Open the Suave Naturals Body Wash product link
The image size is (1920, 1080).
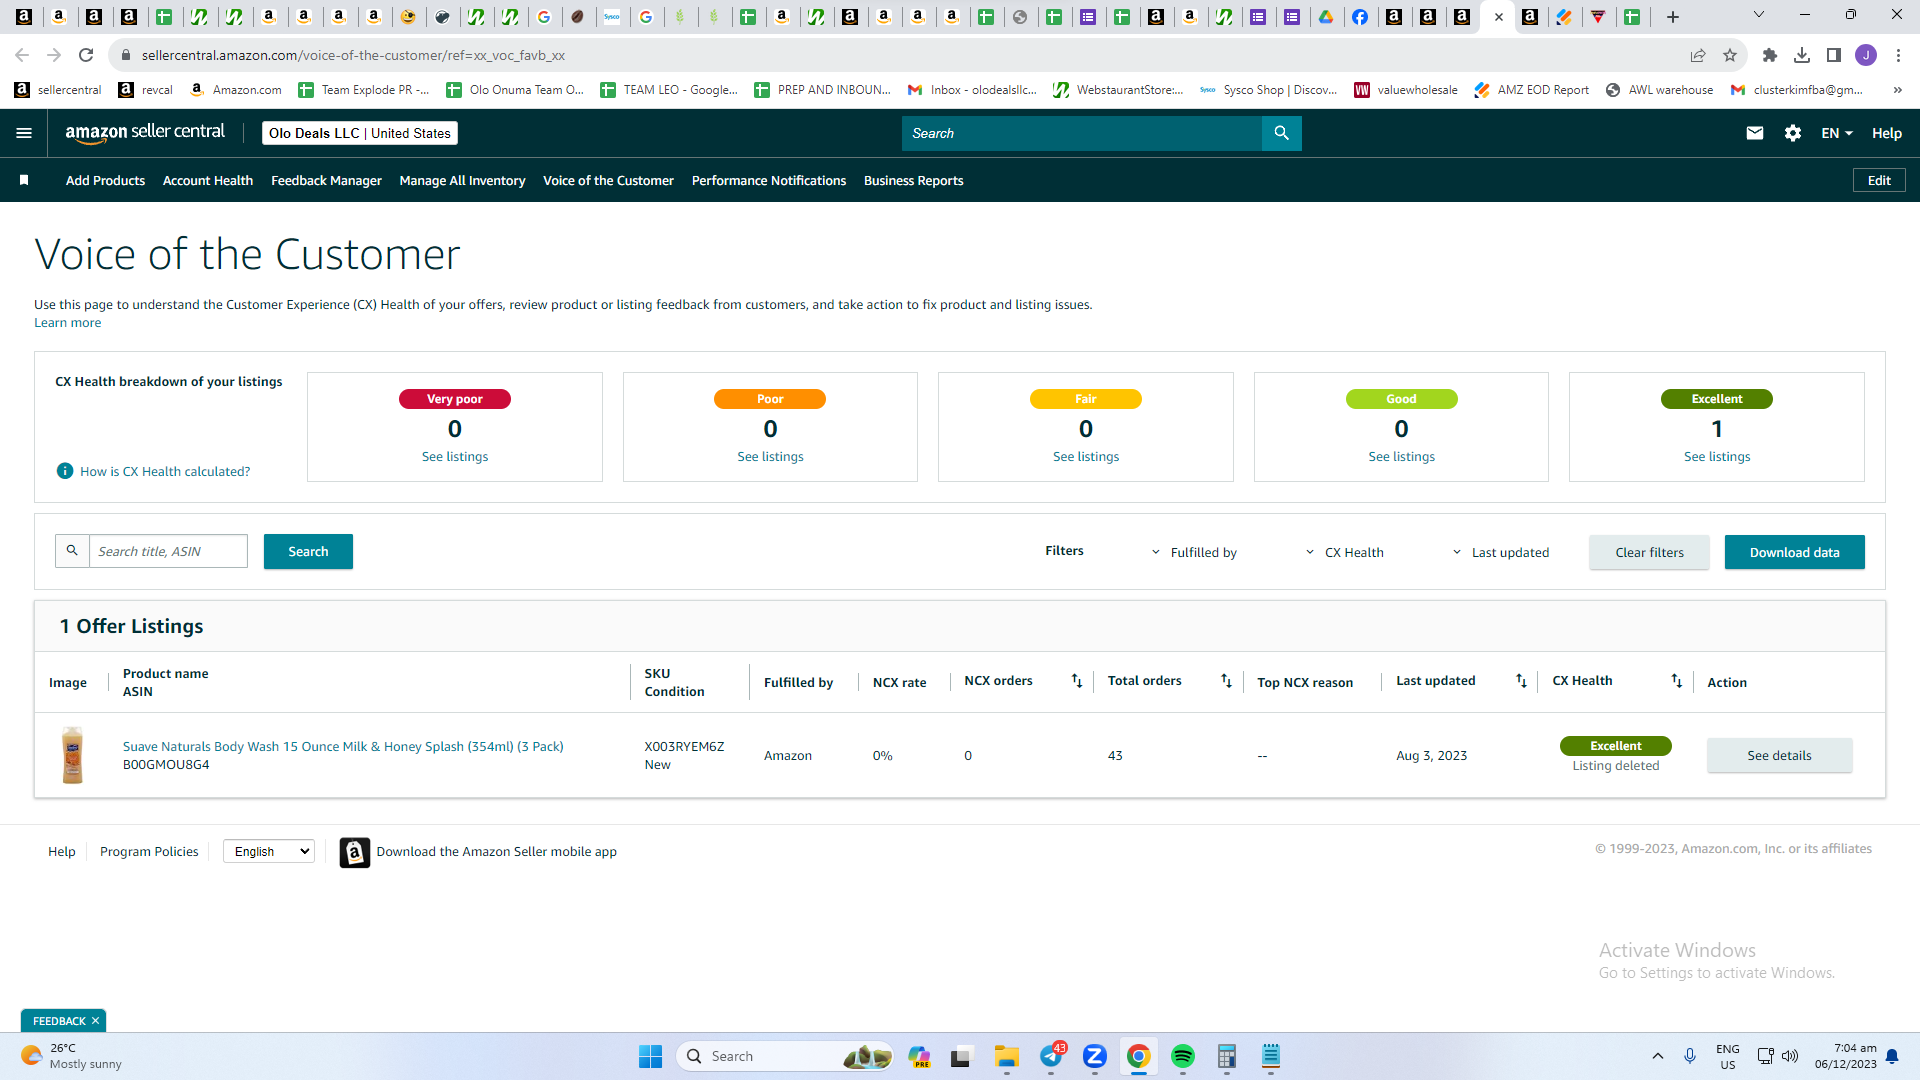[343, 746]
